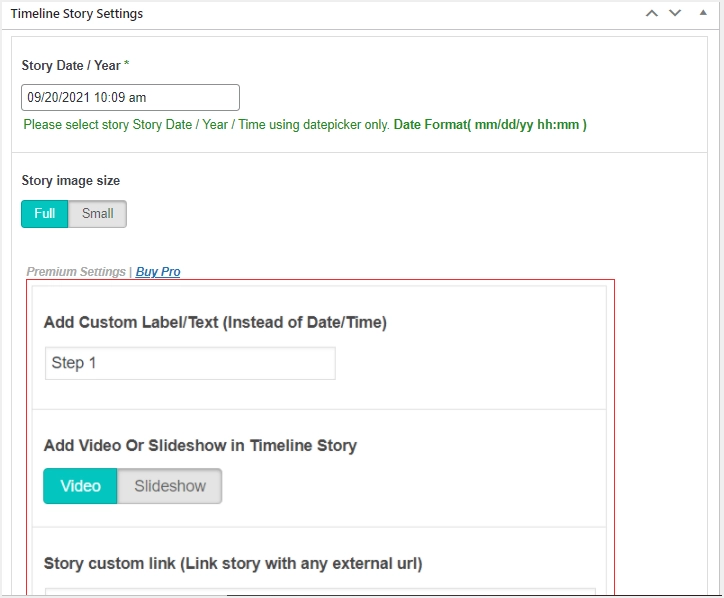This screenshot has width=724, height=598.
Task: Collapse the Timeline Story Settings panel
Action: coord(703,13)
